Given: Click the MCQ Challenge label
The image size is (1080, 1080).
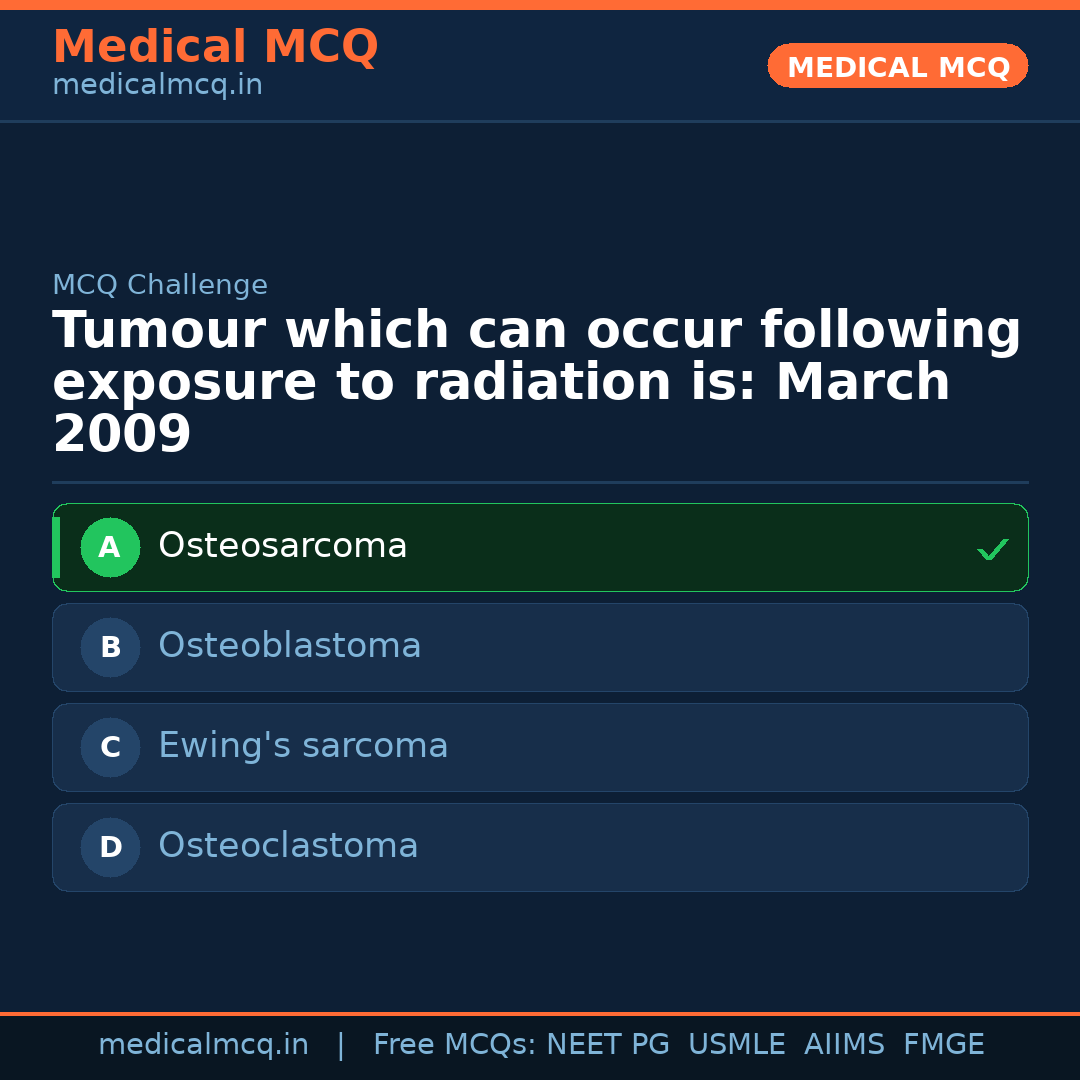Looking at the screenshot, I should click(160, 284).
